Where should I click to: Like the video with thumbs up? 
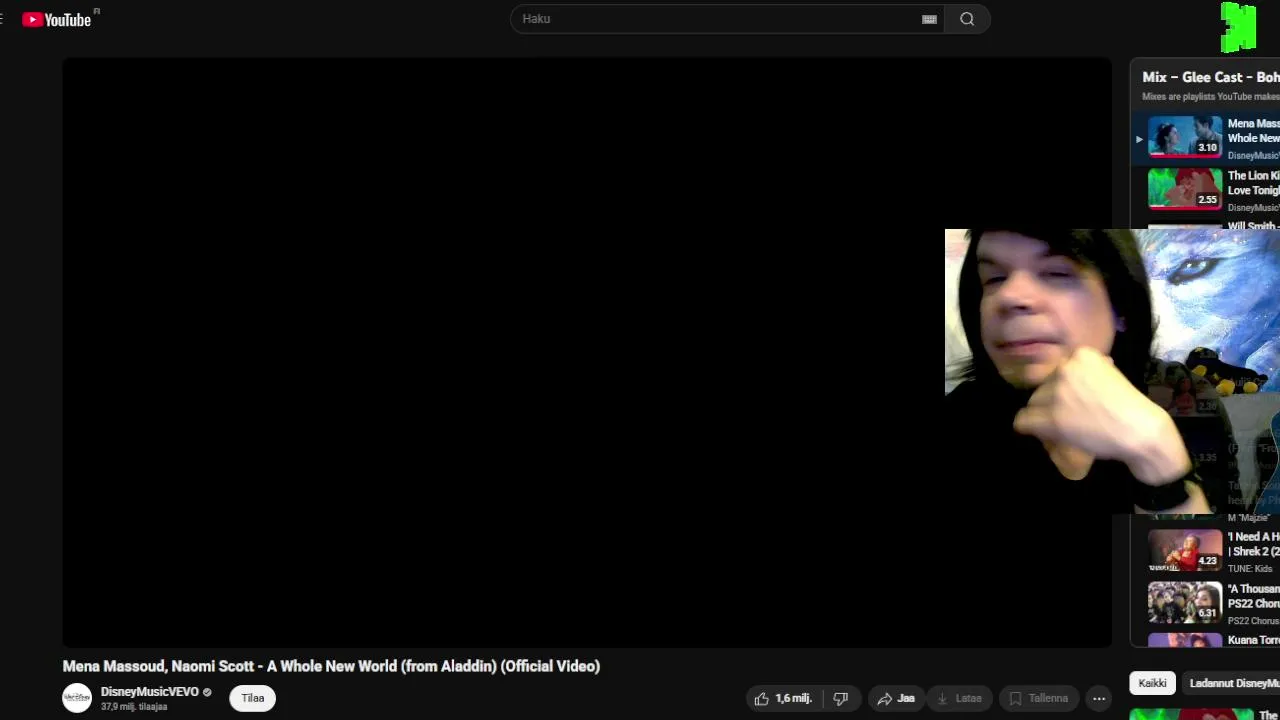point(783,698)
